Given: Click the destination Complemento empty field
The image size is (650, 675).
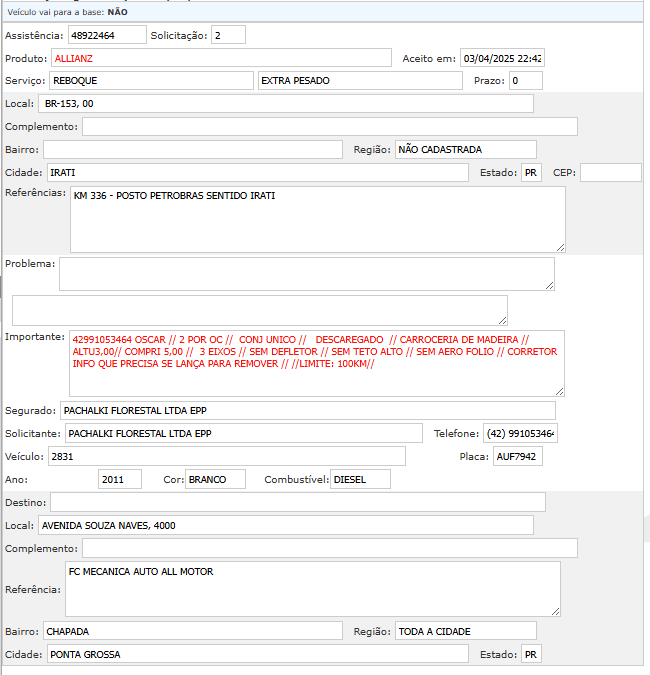Looking at the screenshot, I should [330, 548].
